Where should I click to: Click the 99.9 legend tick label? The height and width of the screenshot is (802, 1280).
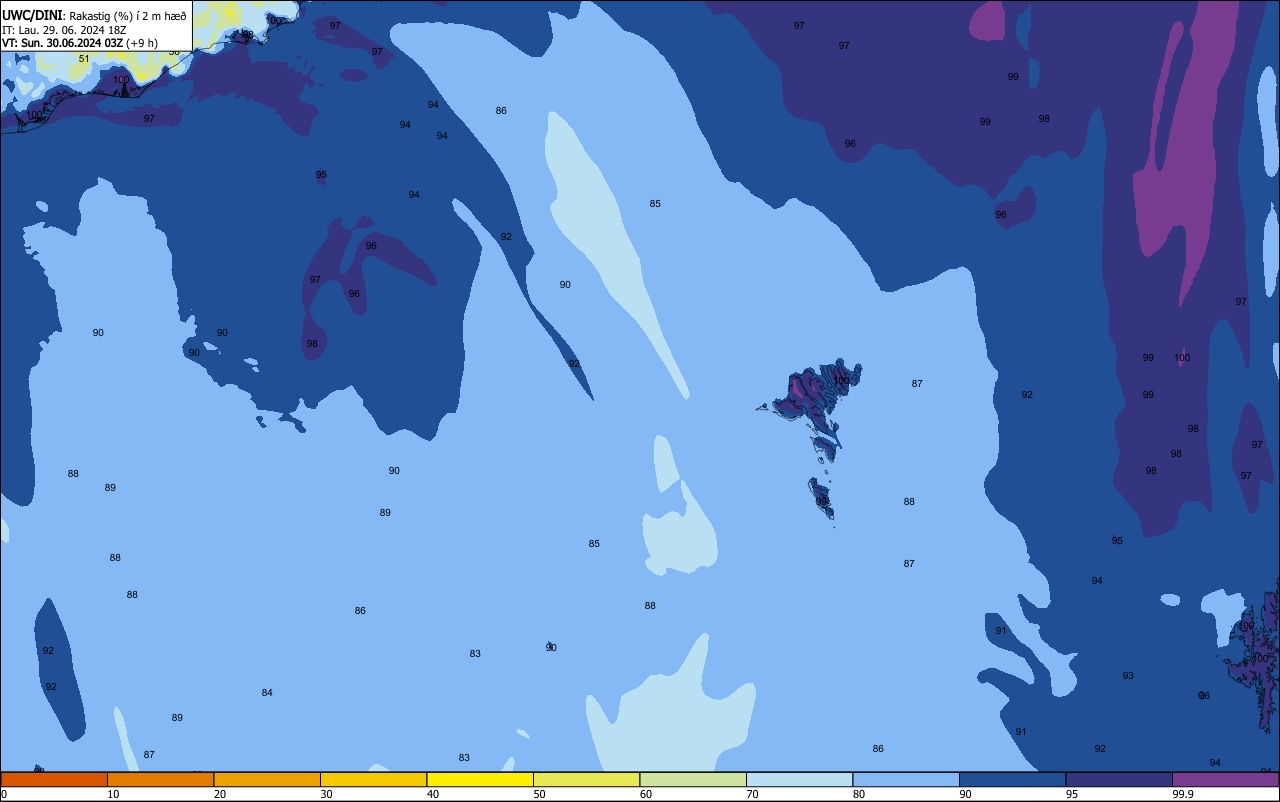[x=1184, y=794]
